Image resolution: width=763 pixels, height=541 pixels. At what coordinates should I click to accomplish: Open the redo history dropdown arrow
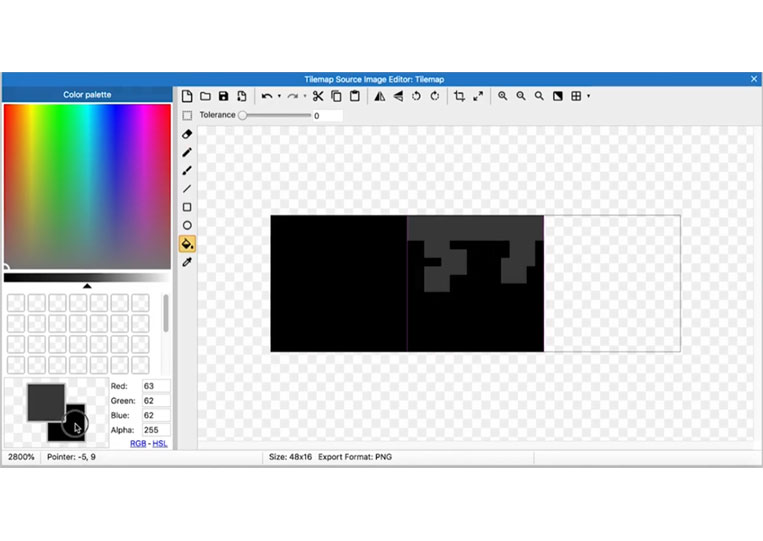pyautogui.click(x=305, y=96)
